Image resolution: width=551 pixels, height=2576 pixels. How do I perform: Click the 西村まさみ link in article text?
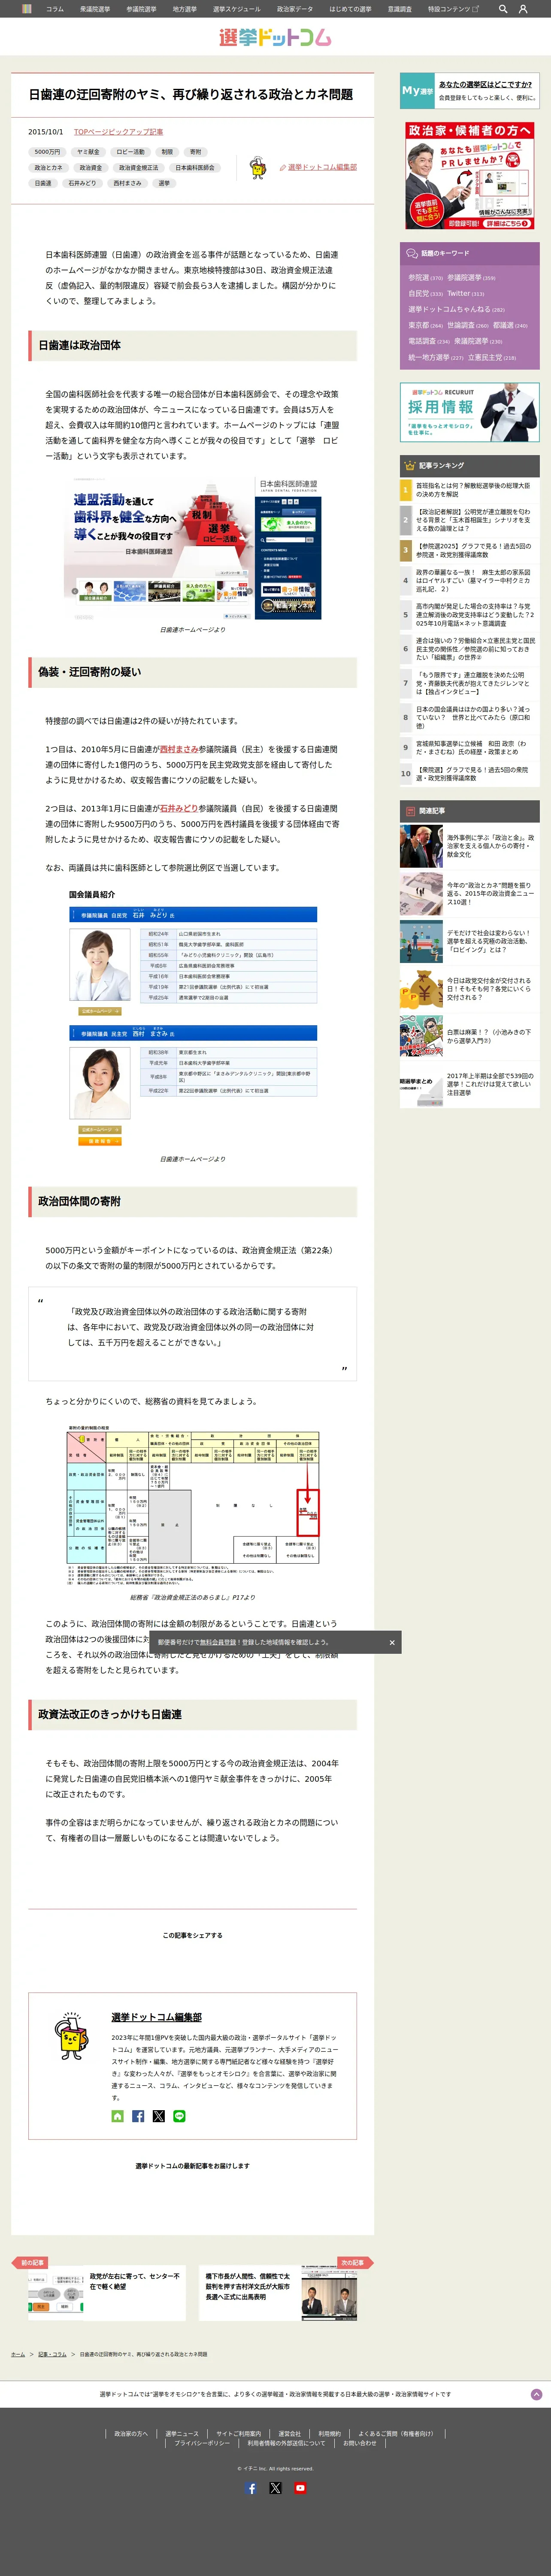pos(179,749)
